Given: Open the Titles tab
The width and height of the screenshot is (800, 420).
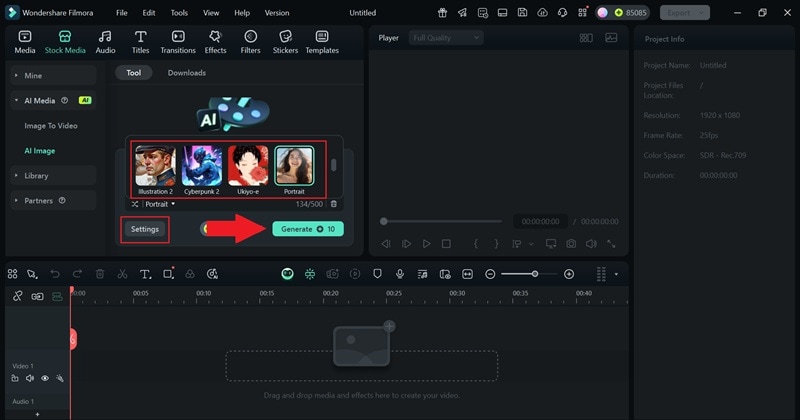Looking at the screenshot, I should point(140,42).
